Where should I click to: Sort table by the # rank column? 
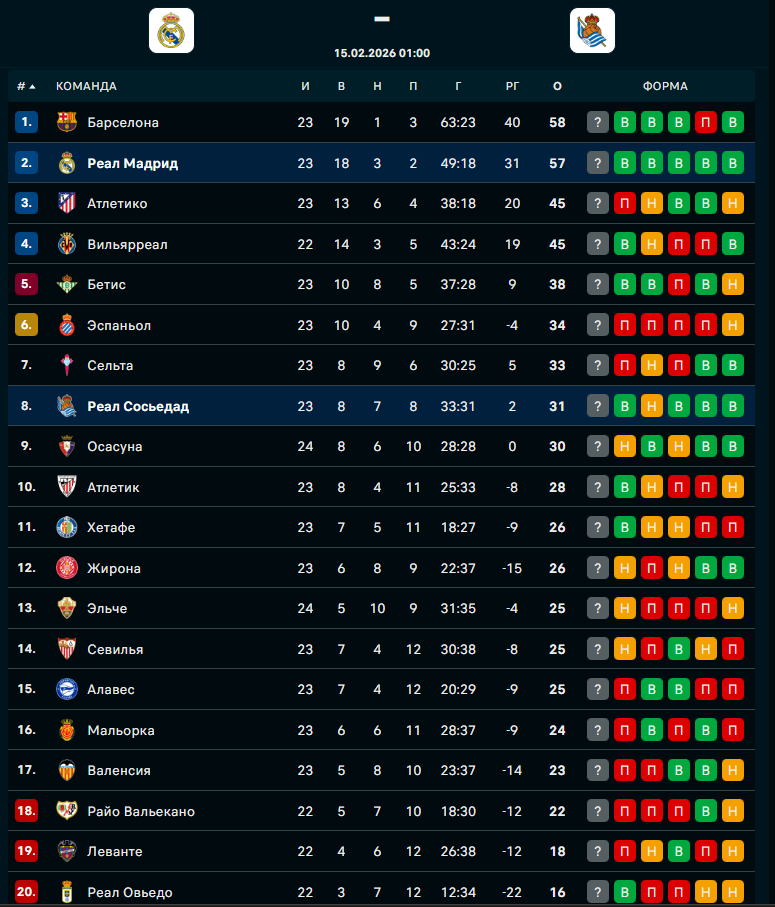(25, 86)
